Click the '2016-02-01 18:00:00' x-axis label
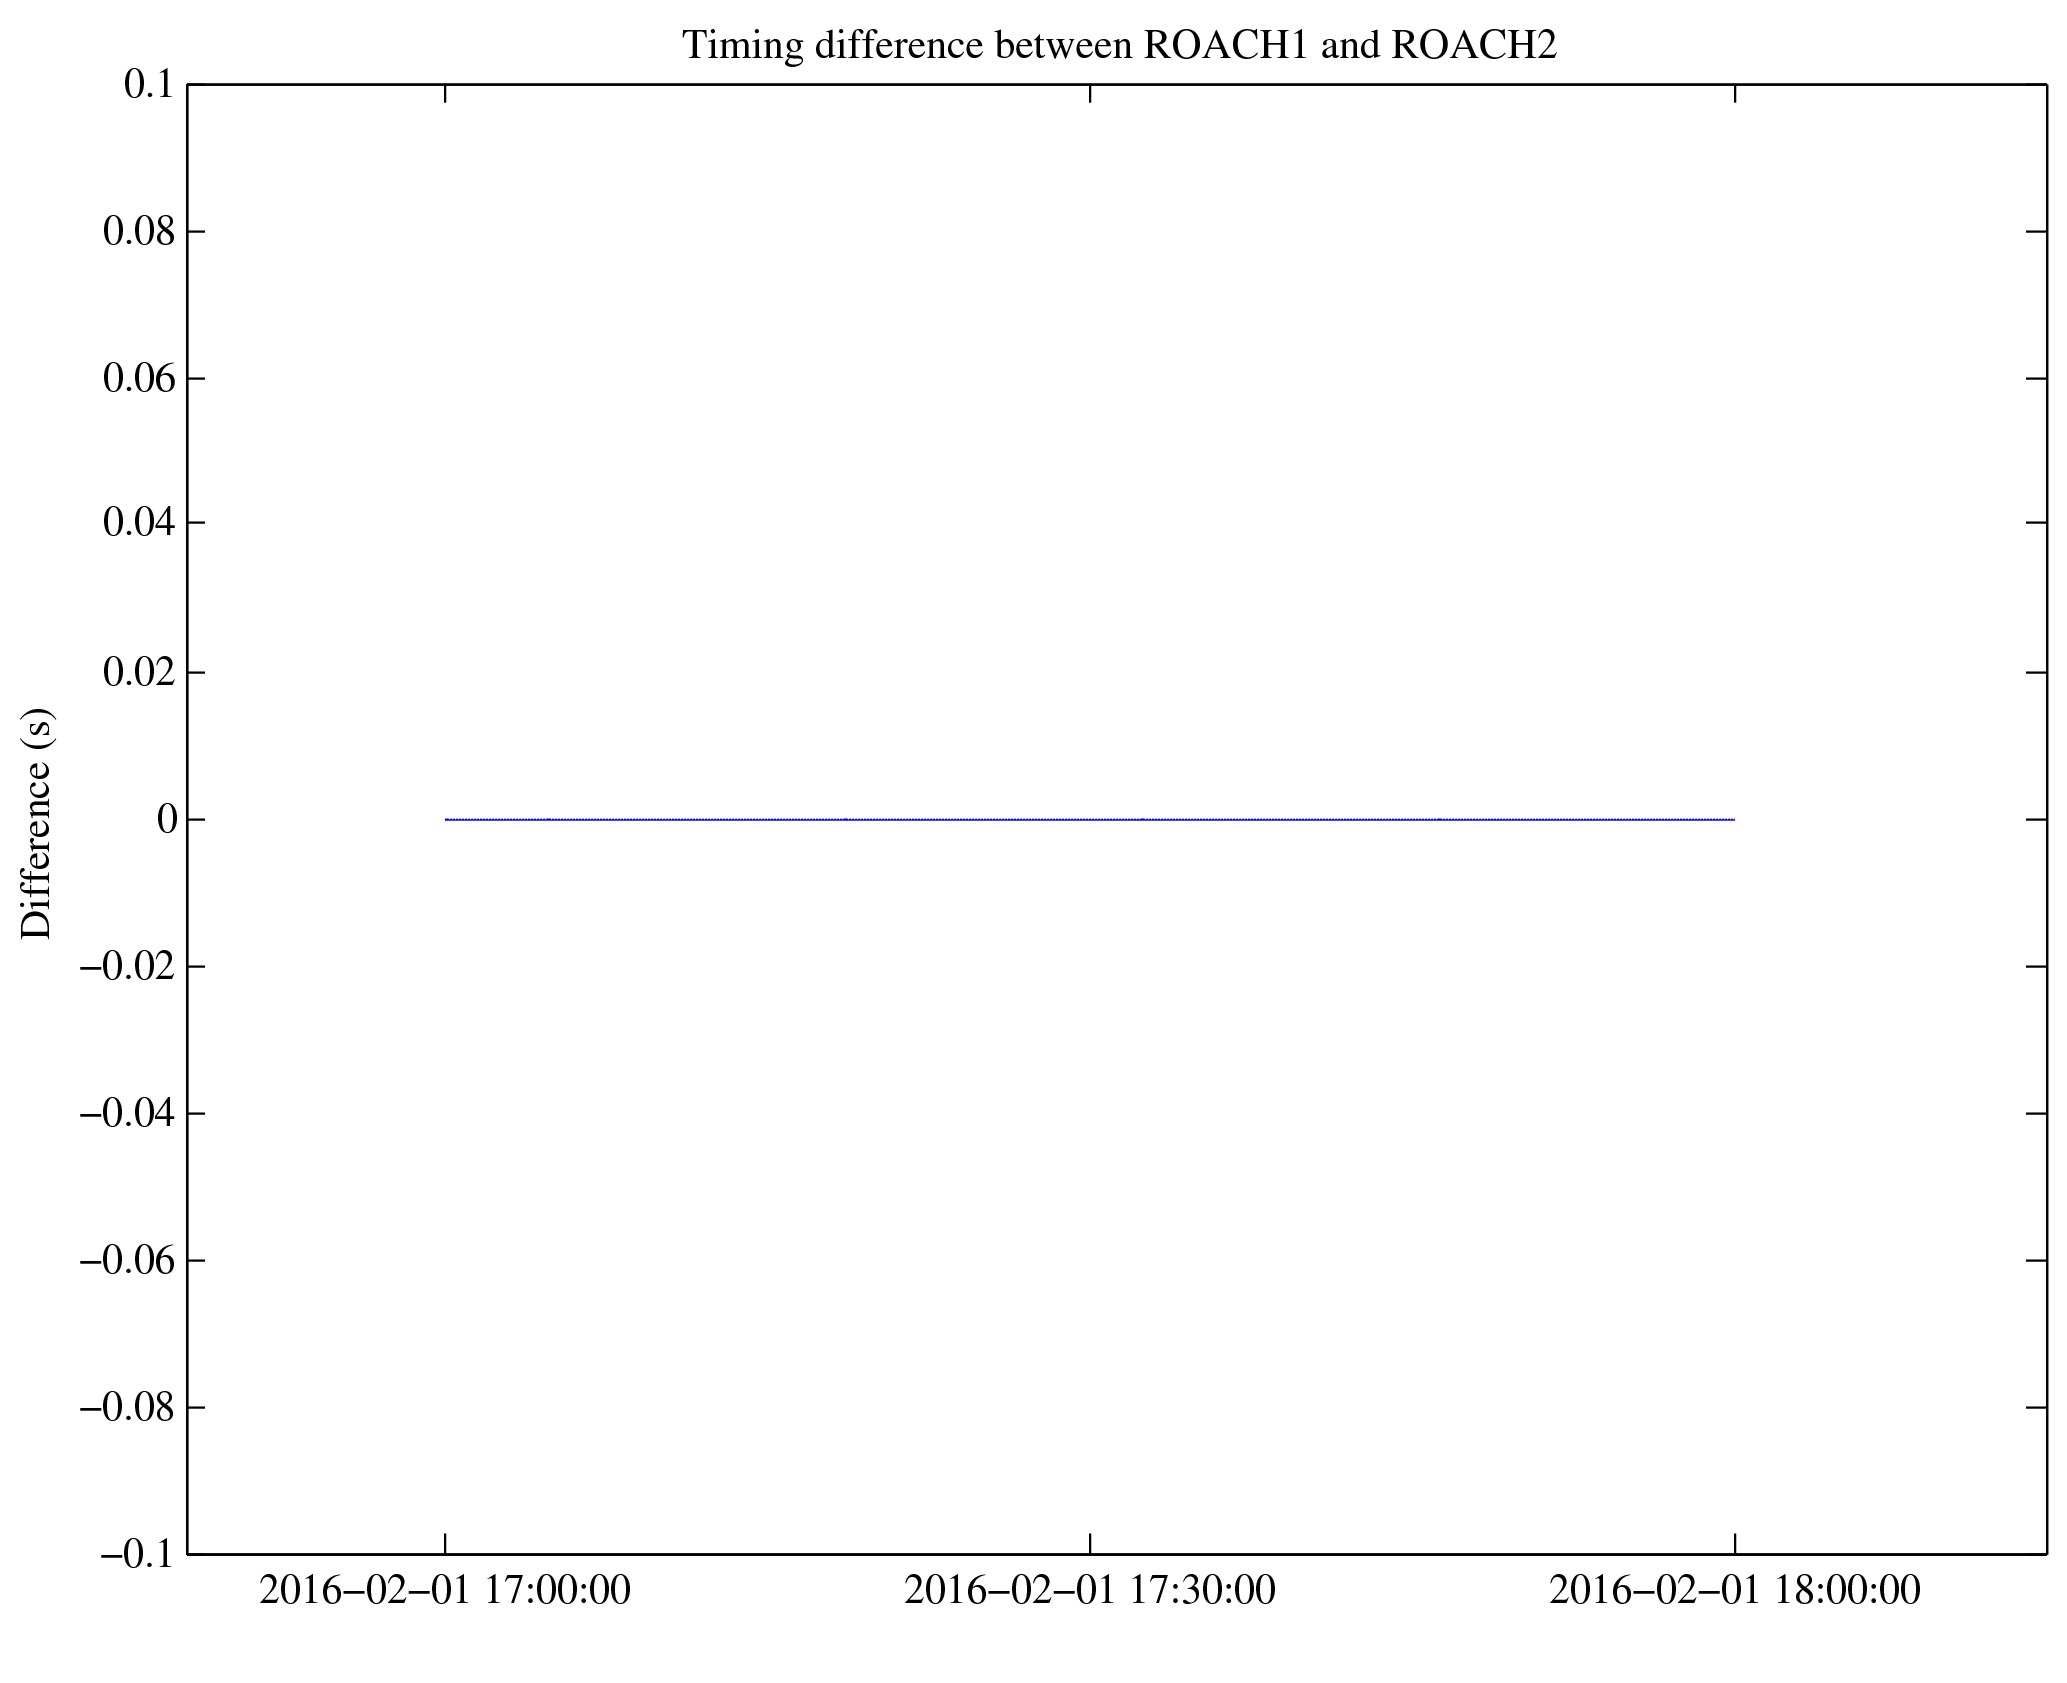Viewport: 2067px width, 1683px height. [x=1735, y=1589]
